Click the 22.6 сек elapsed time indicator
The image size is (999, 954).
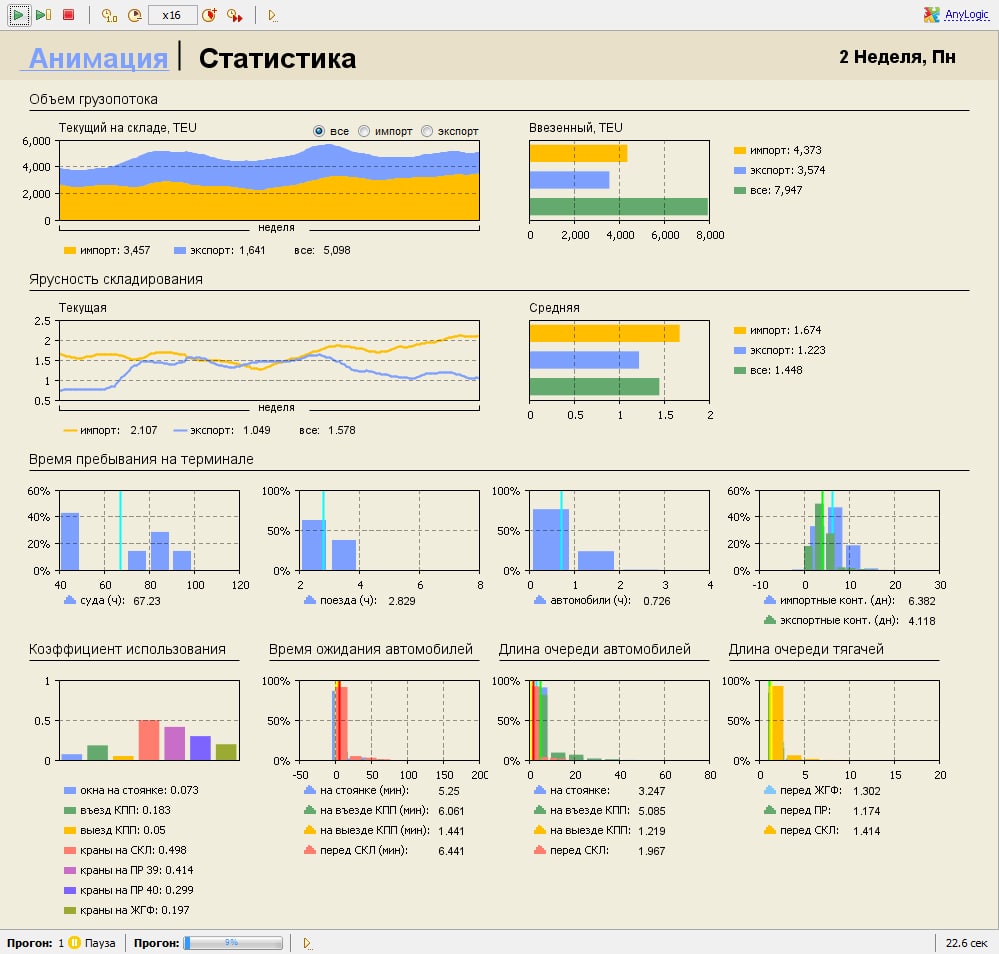(966, 942)
